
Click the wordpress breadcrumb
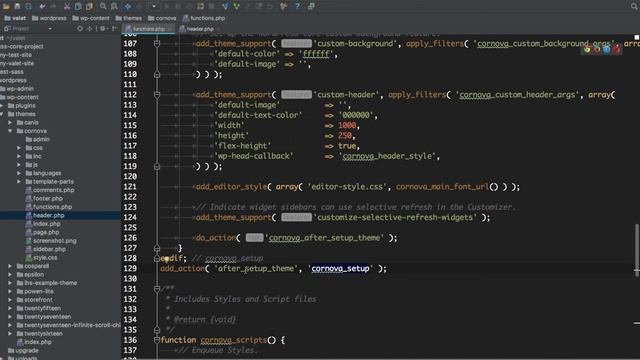click(49, 18)
